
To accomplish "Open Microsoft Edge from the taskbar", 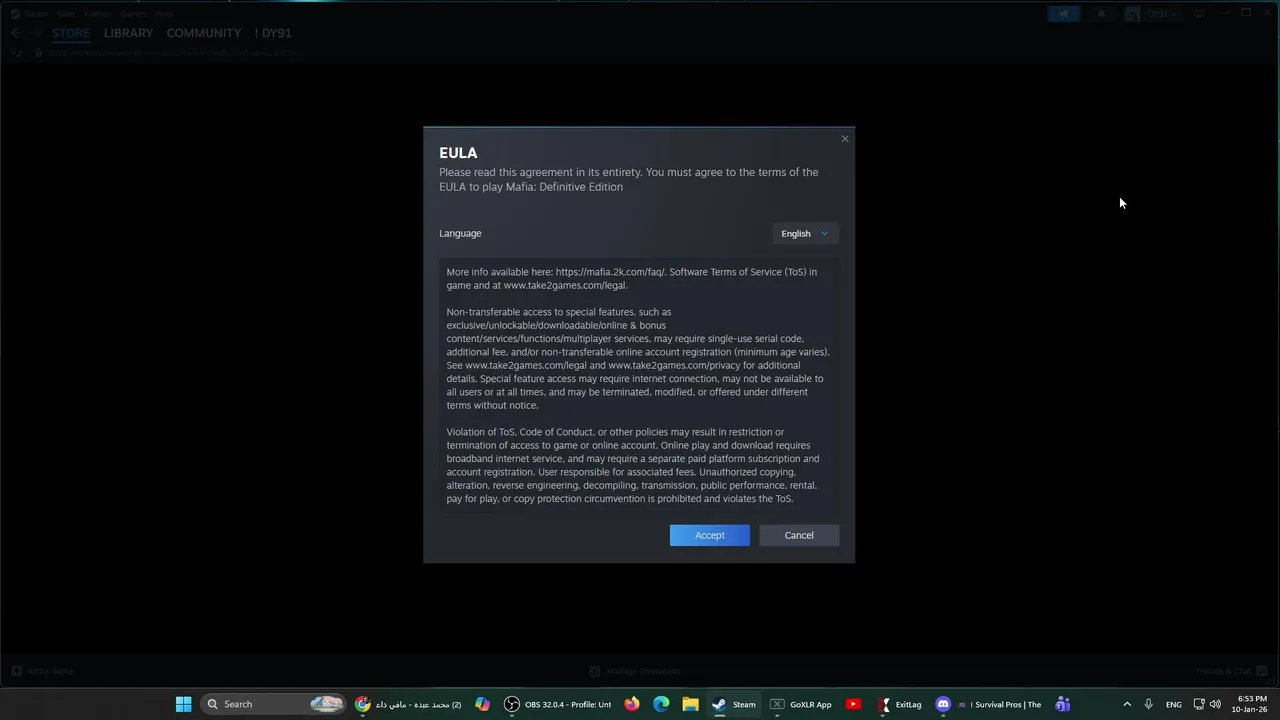I will (x=661, y=704).
